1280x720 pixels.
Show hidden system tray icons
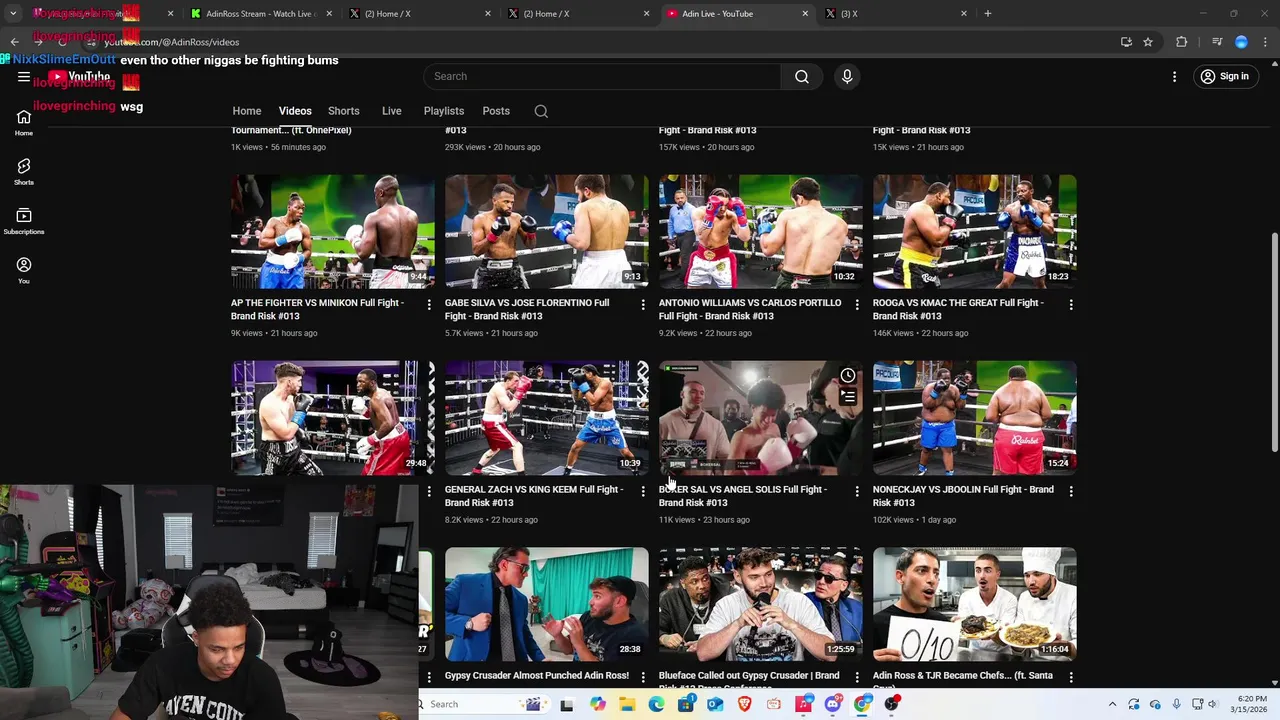pyautogui.click(x=1112, y=704)
